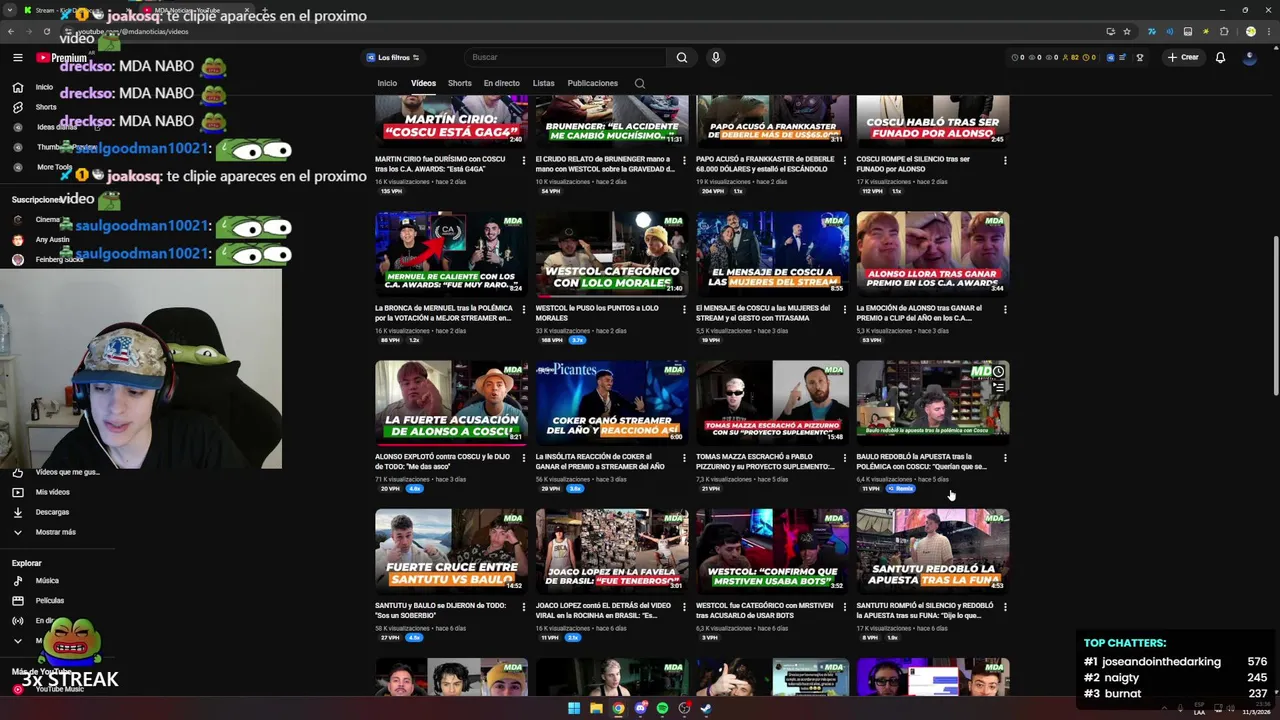Switch to the Inicio channel tab
1280x720 pixels.
387,83
